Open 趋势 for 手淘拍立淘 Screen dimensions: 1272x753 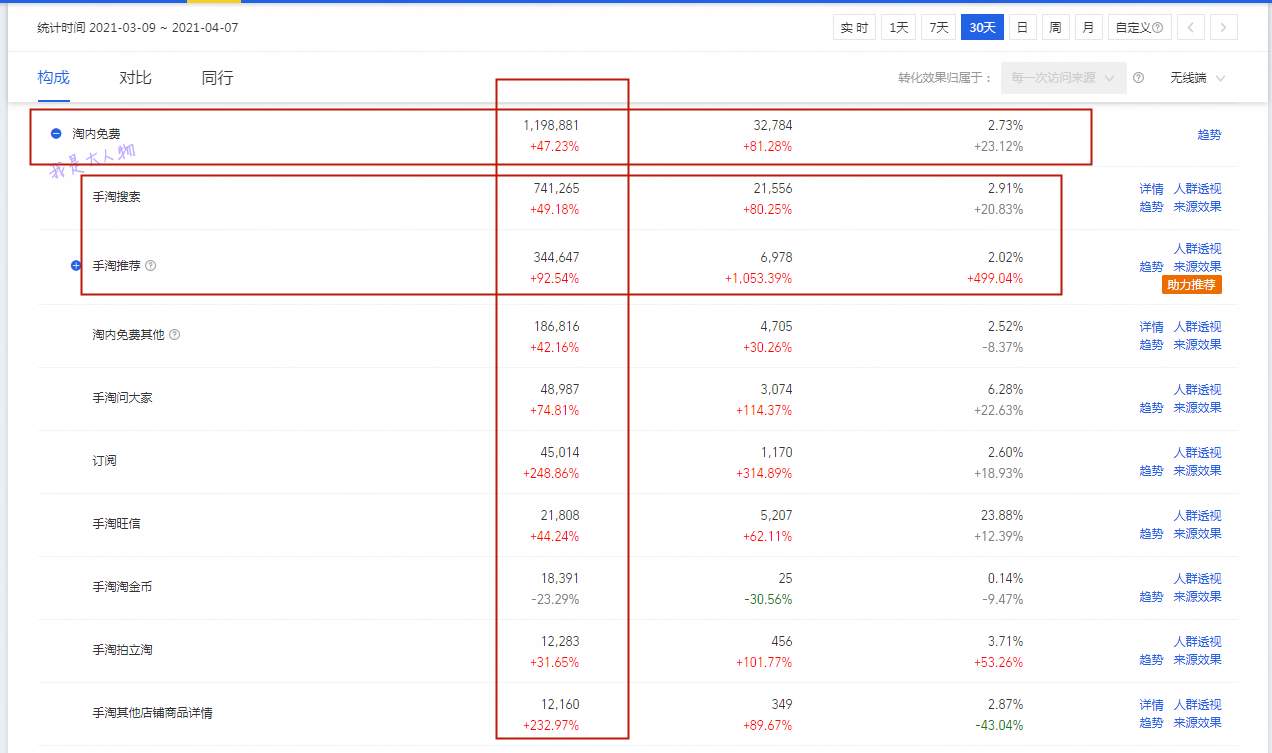(1151, 660)
